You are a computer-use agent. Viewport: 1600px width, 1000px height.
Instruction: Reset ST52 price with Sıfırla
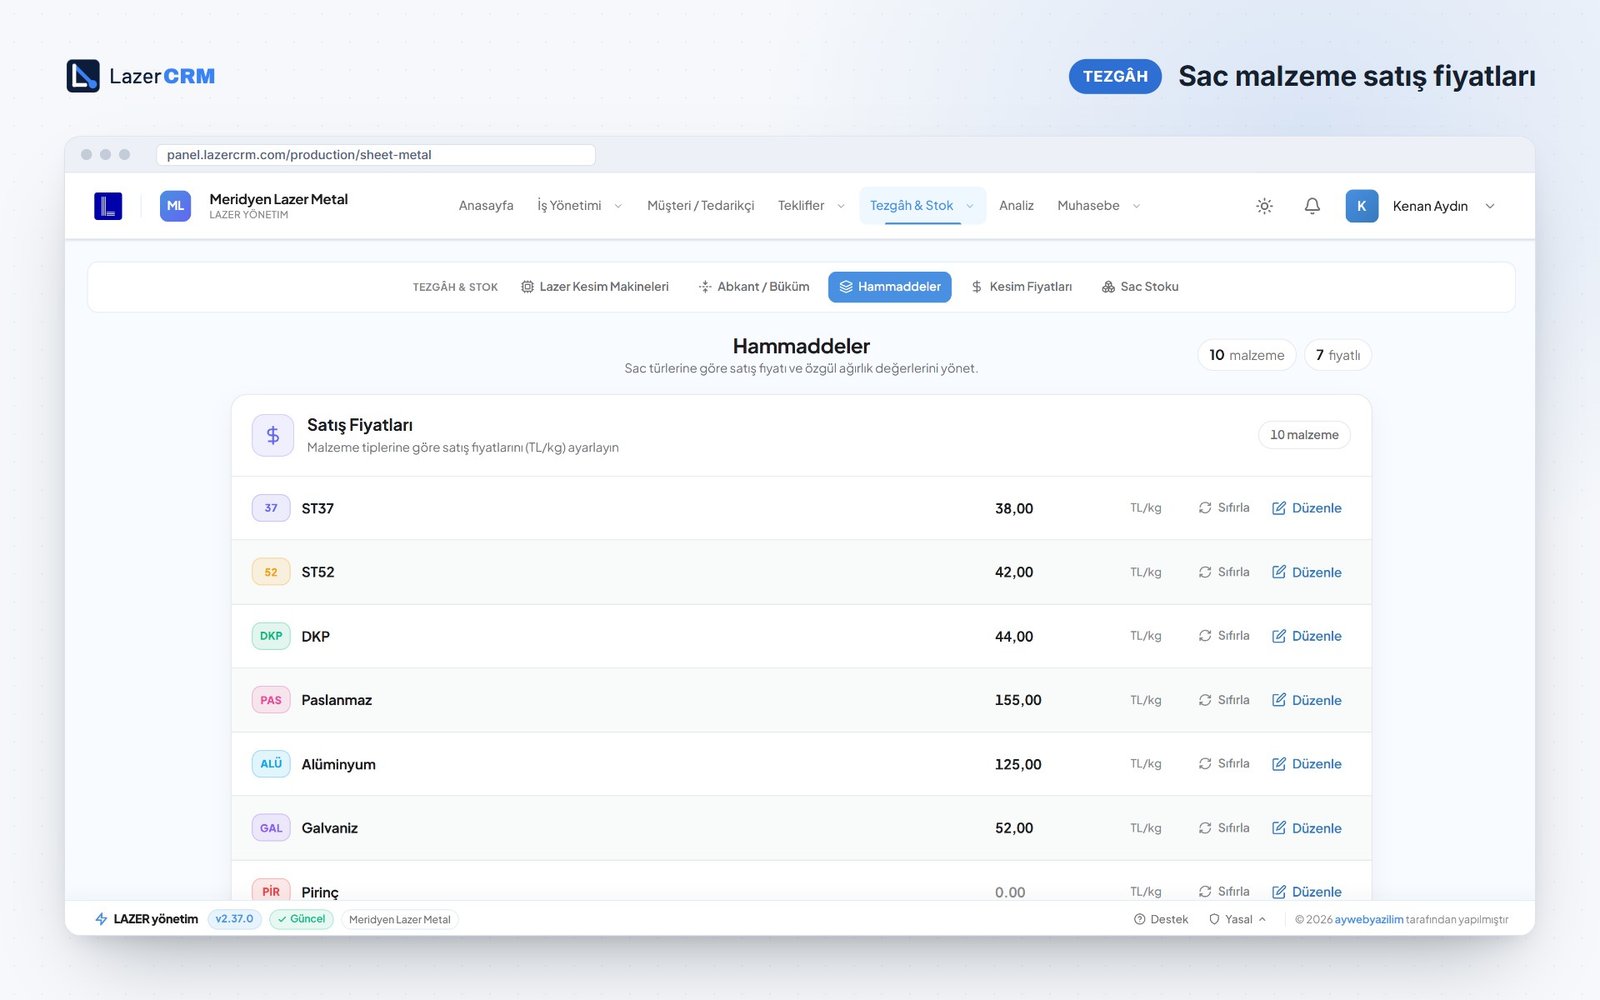[x=1224, y=572]
